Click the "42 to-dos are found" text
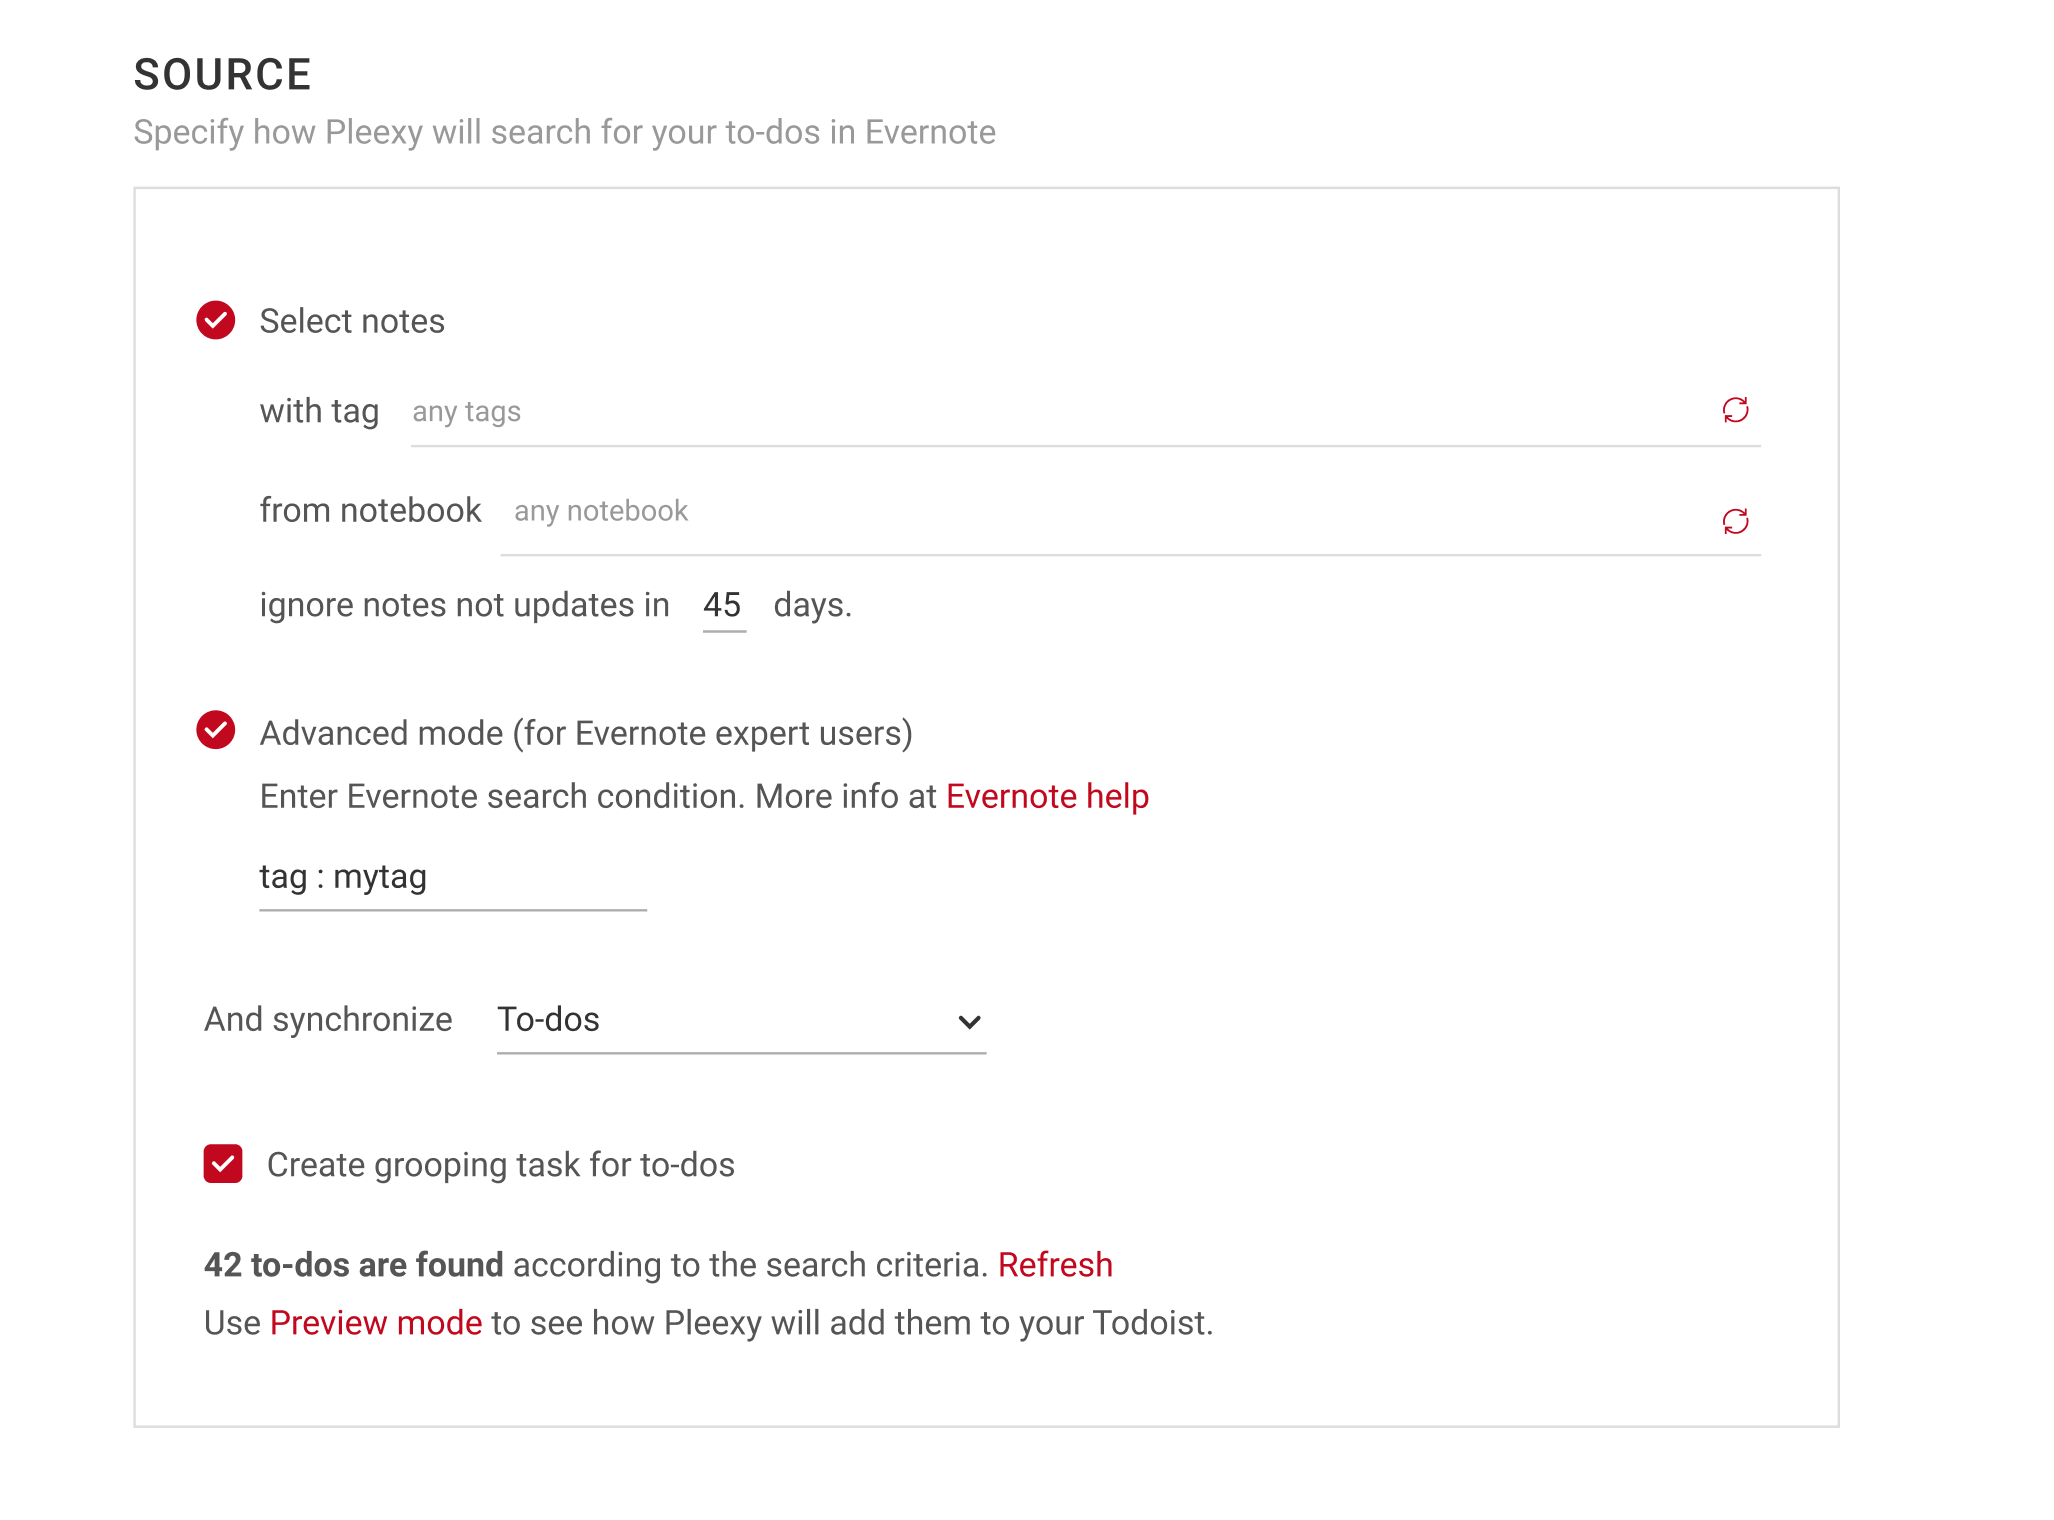 (x=353, y=1265)
